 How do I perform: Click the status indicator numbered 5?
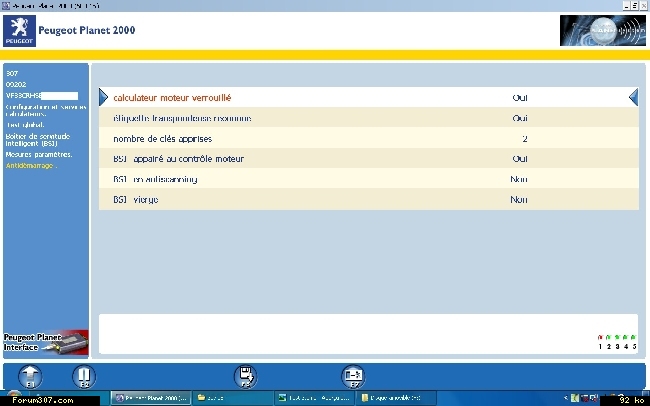[x=634, y=342]
